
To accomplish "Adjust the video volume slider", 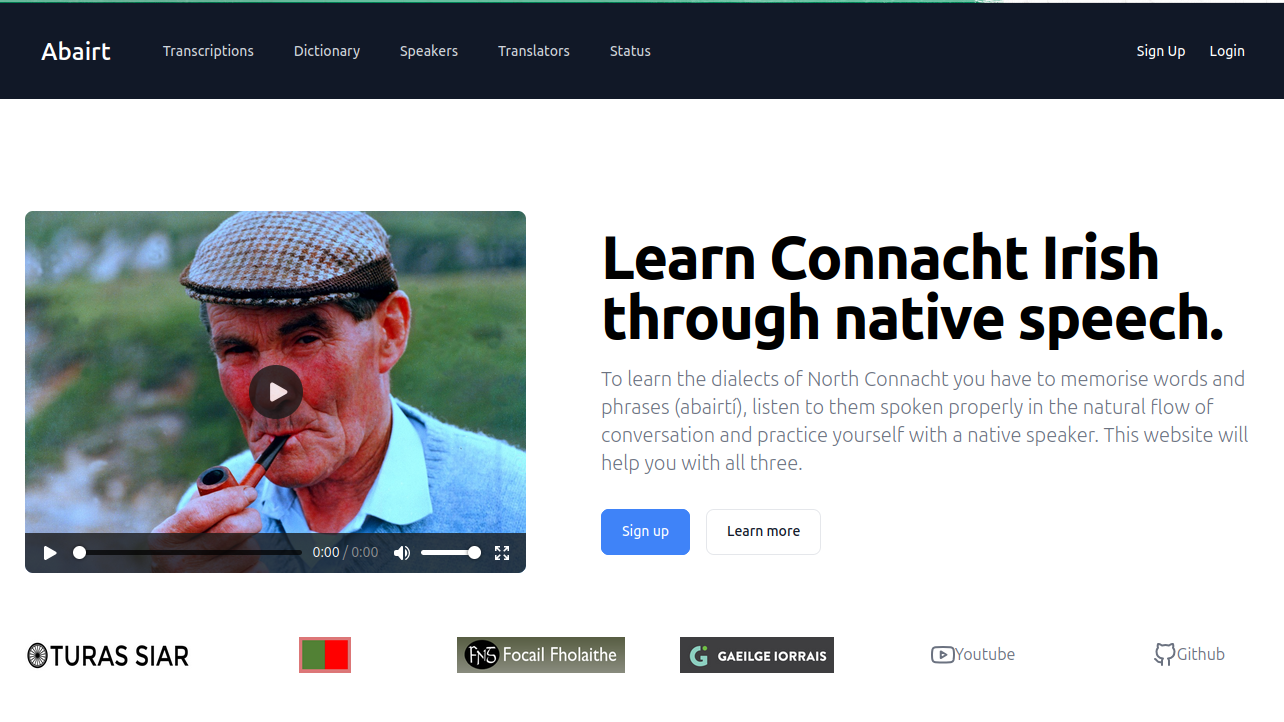I will pyautogui.click(x=449, y=553).
